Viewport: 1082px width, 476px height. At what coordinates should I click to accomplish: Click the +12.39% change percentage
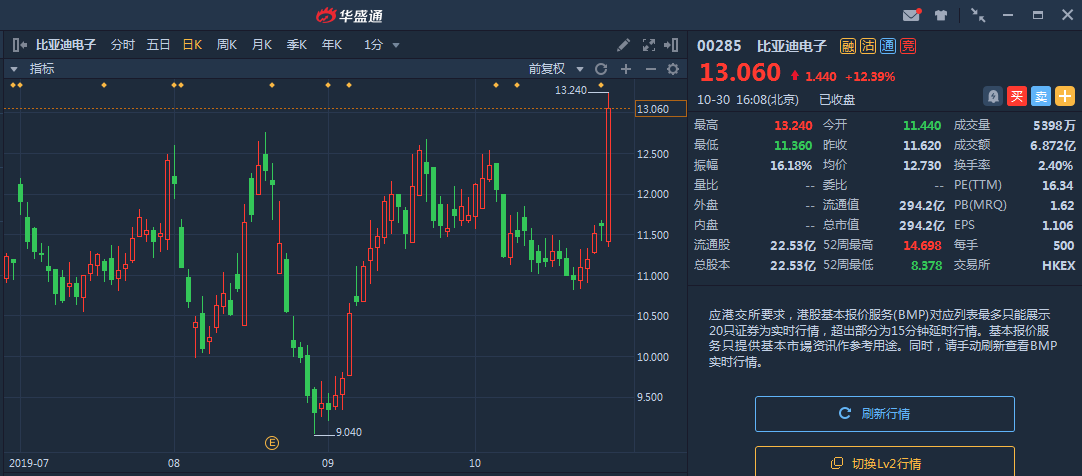[869, 77]
